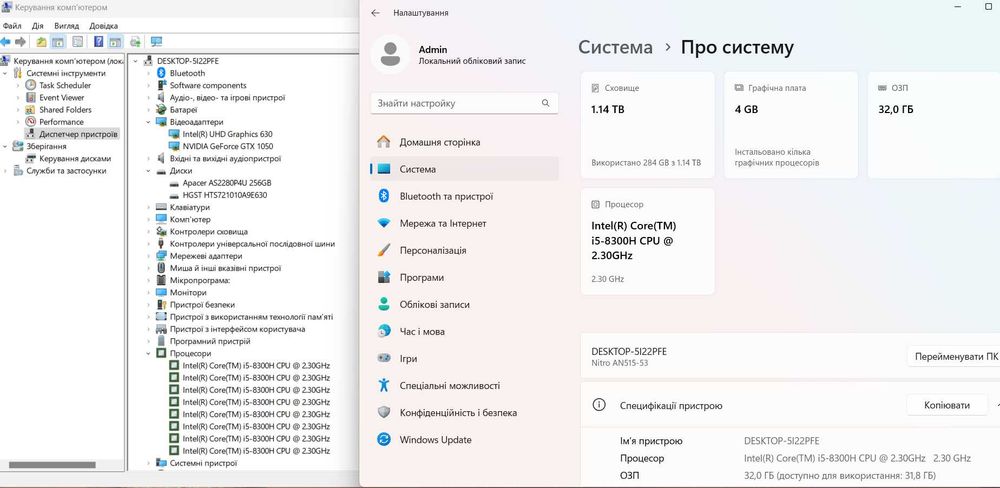Click the left pane horizontal scrollbar

pos(52,465)
